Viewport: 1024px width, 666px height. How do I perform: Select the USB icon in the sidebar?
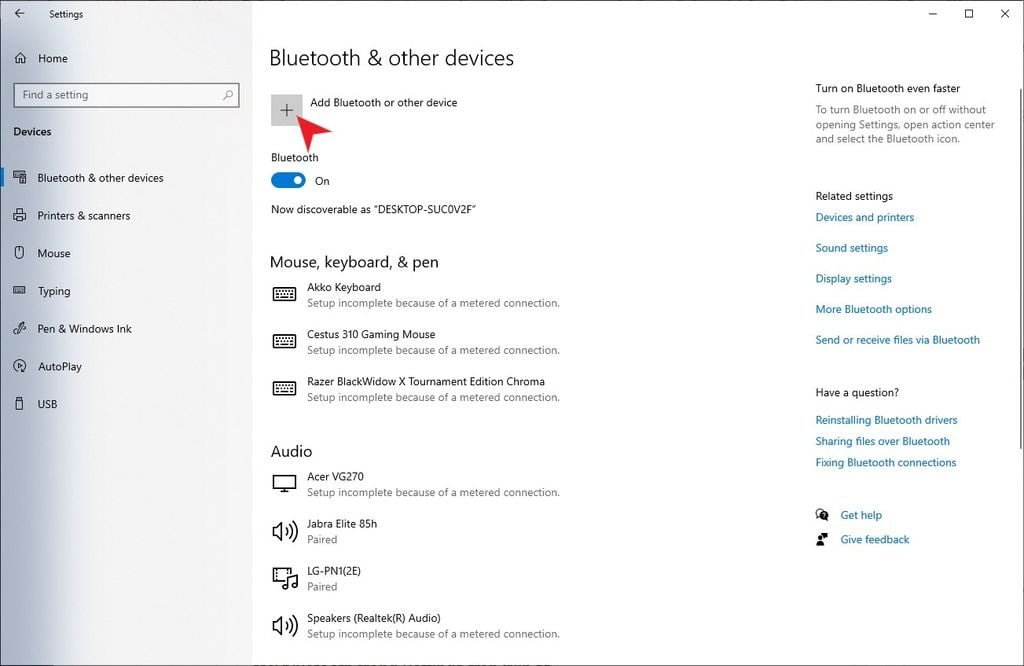20,404
